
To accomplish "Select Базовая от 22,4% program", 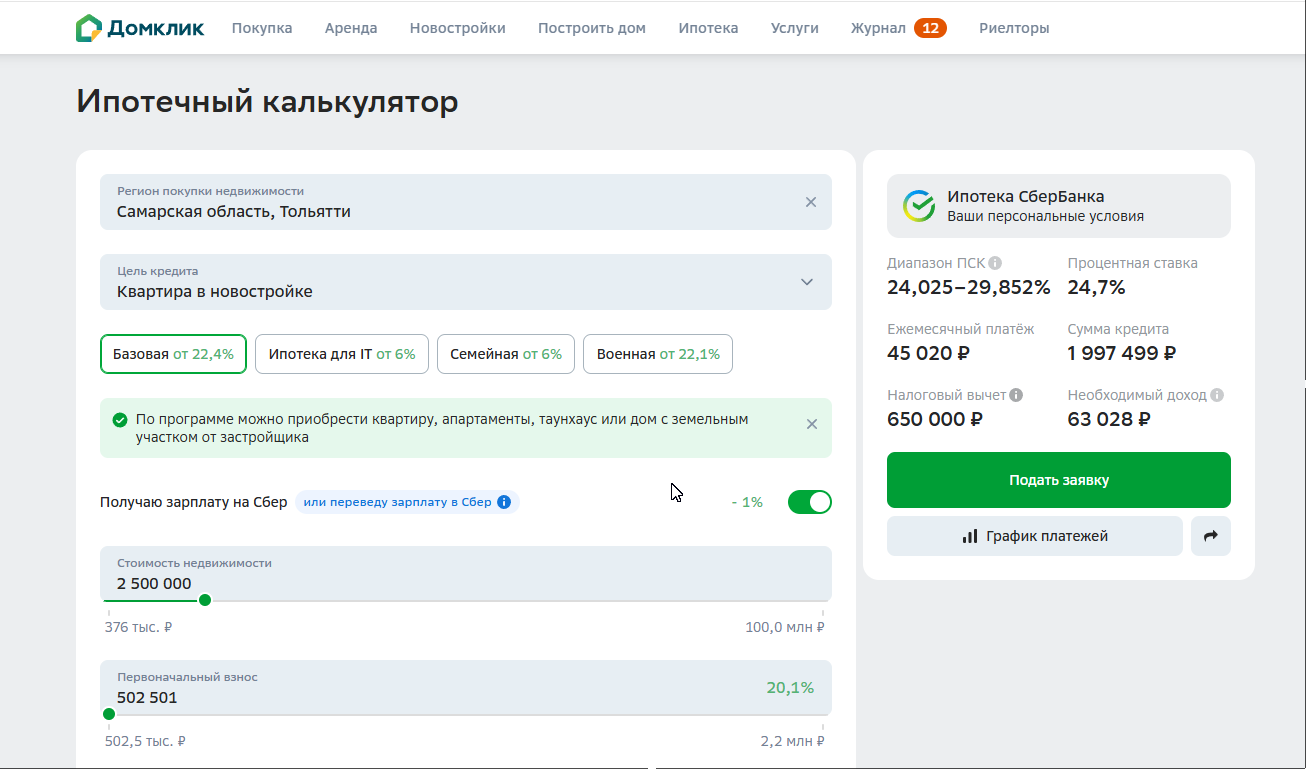I will pos(173,354).
